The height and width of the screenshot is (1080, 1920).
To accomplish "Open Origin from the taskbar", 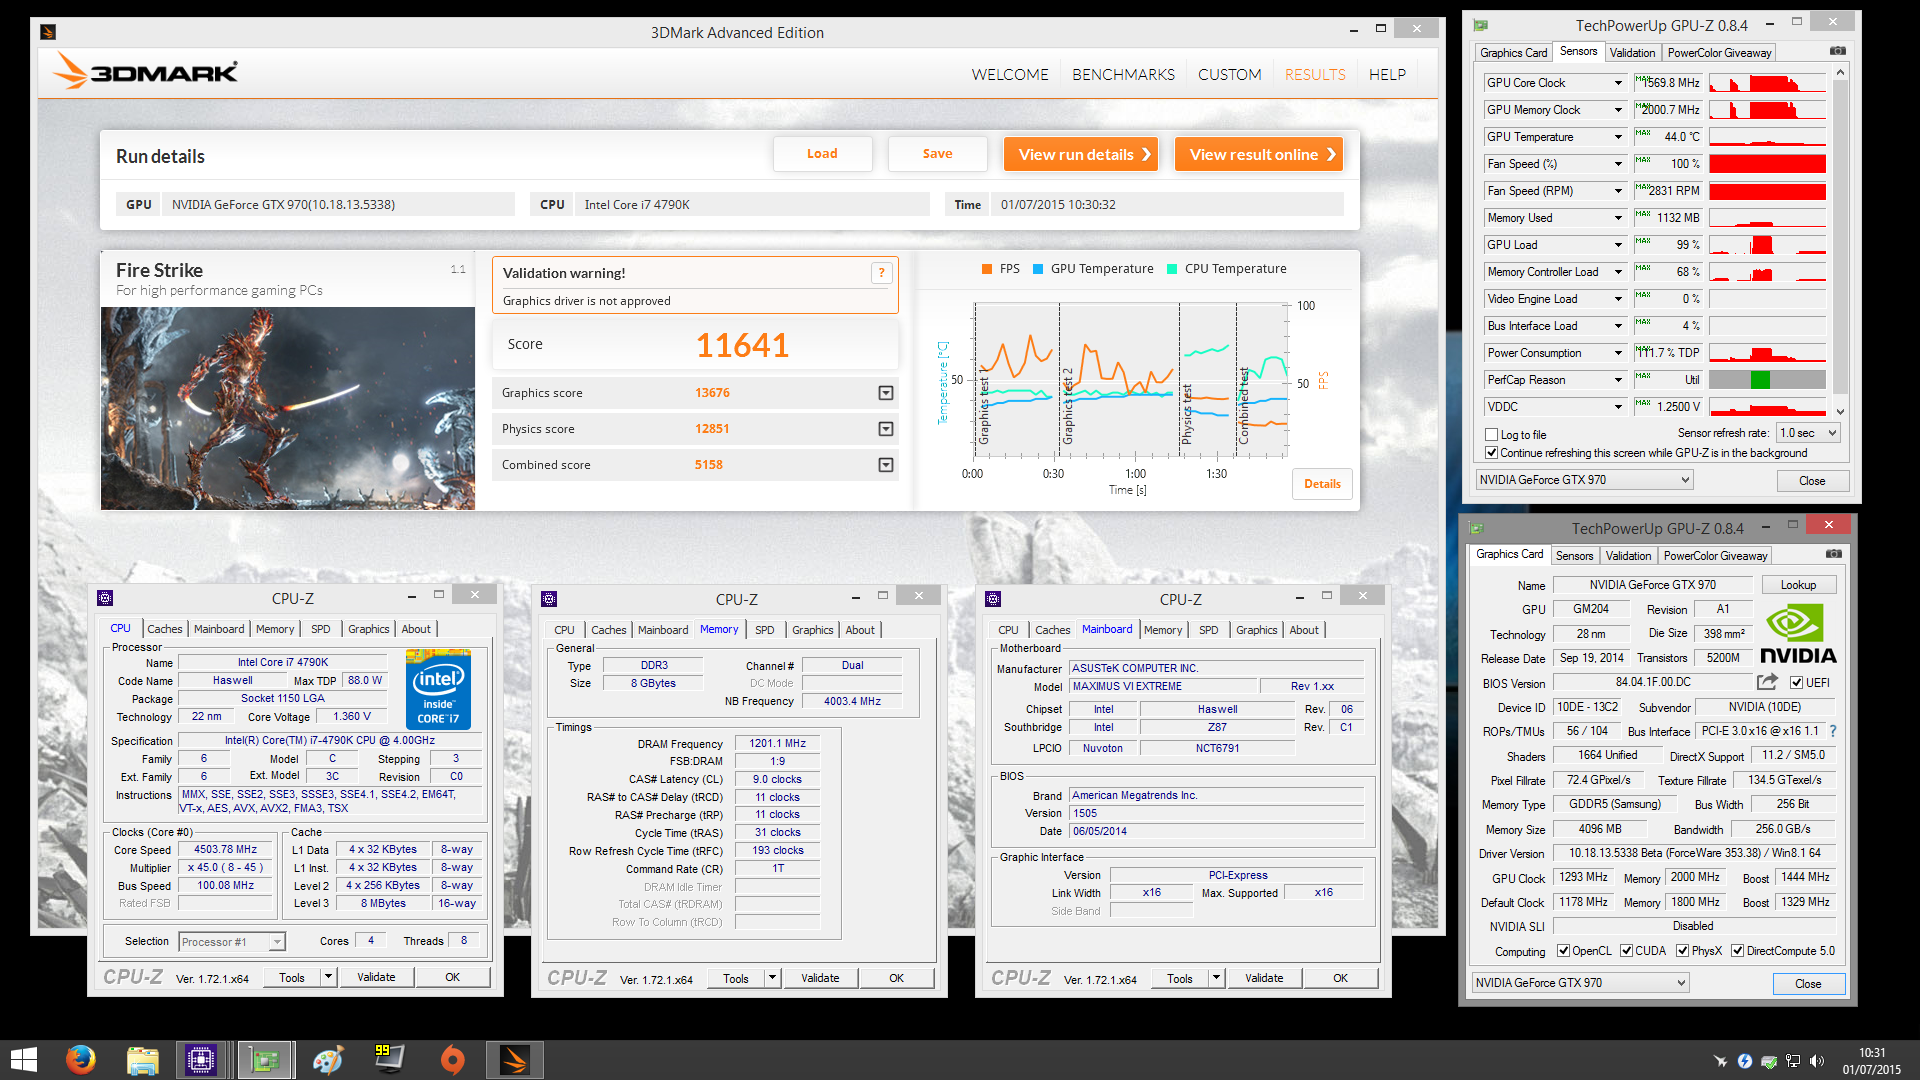I will pos(452,1060).
